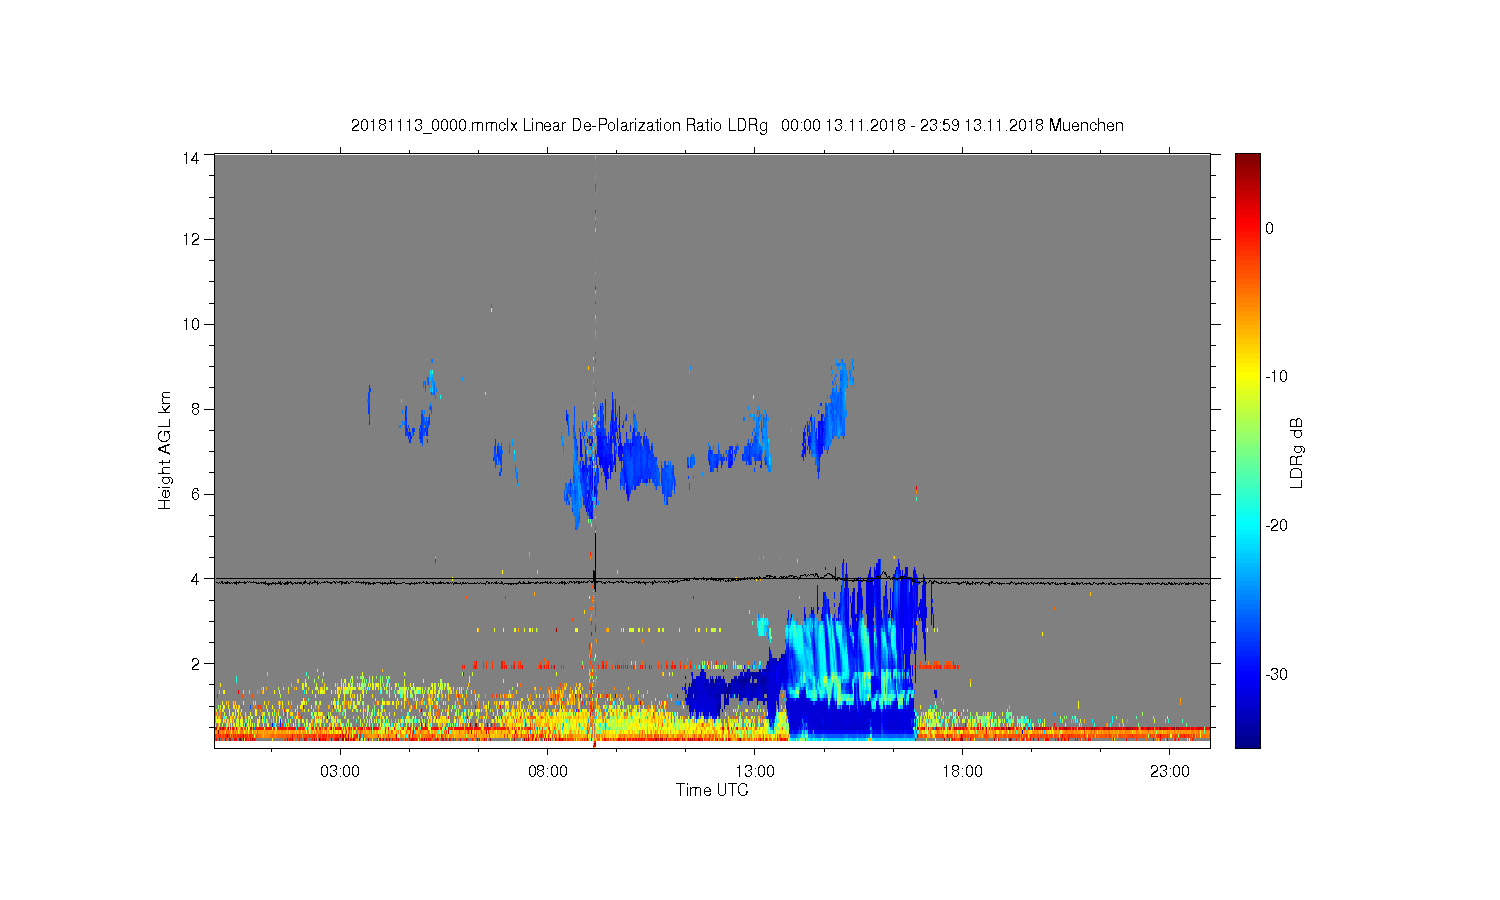1500x900 pixels.
Task: Click the 13:00 time tick label
Action: [755, 772]
